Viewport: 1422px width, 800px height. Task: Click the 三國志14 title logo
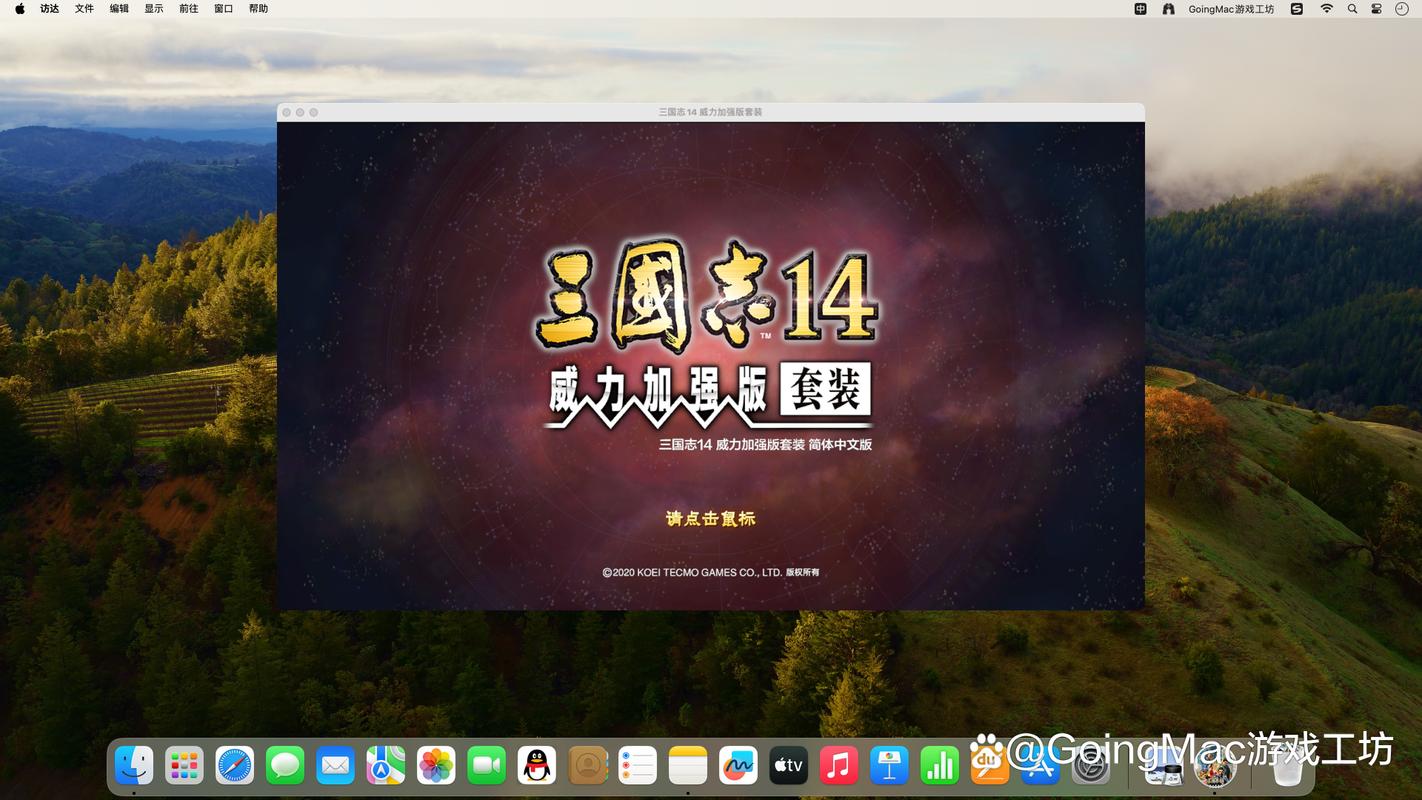tap(706, 296)
